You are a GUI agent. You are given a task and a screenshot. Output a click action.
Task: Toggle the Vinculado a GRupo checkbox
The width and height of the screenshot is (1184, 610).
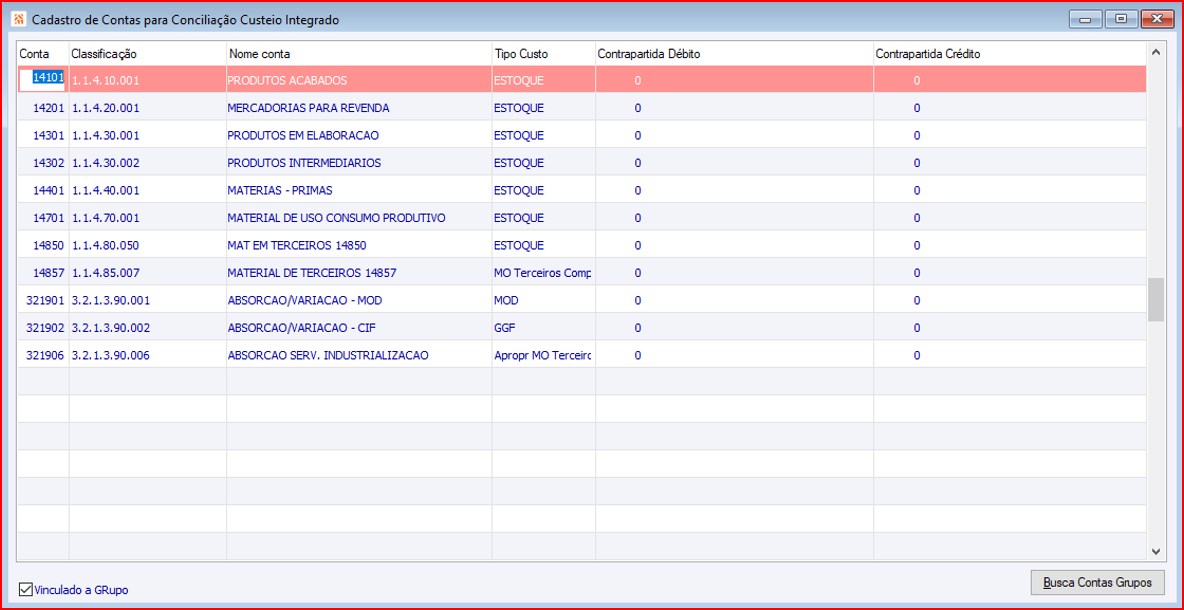[x=26, y=590]
